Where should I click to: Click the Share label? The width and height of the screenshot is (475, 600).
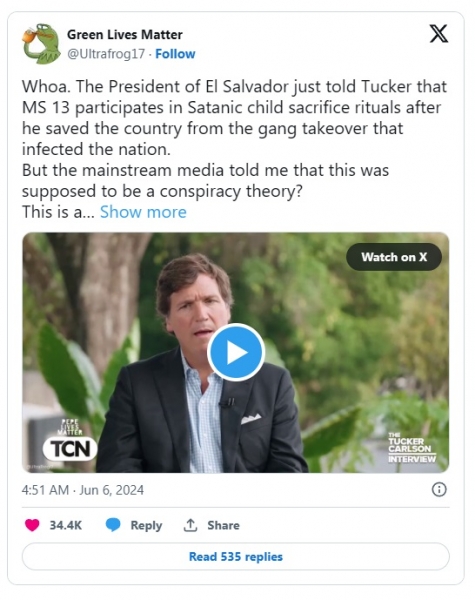[x=223, y=525]
